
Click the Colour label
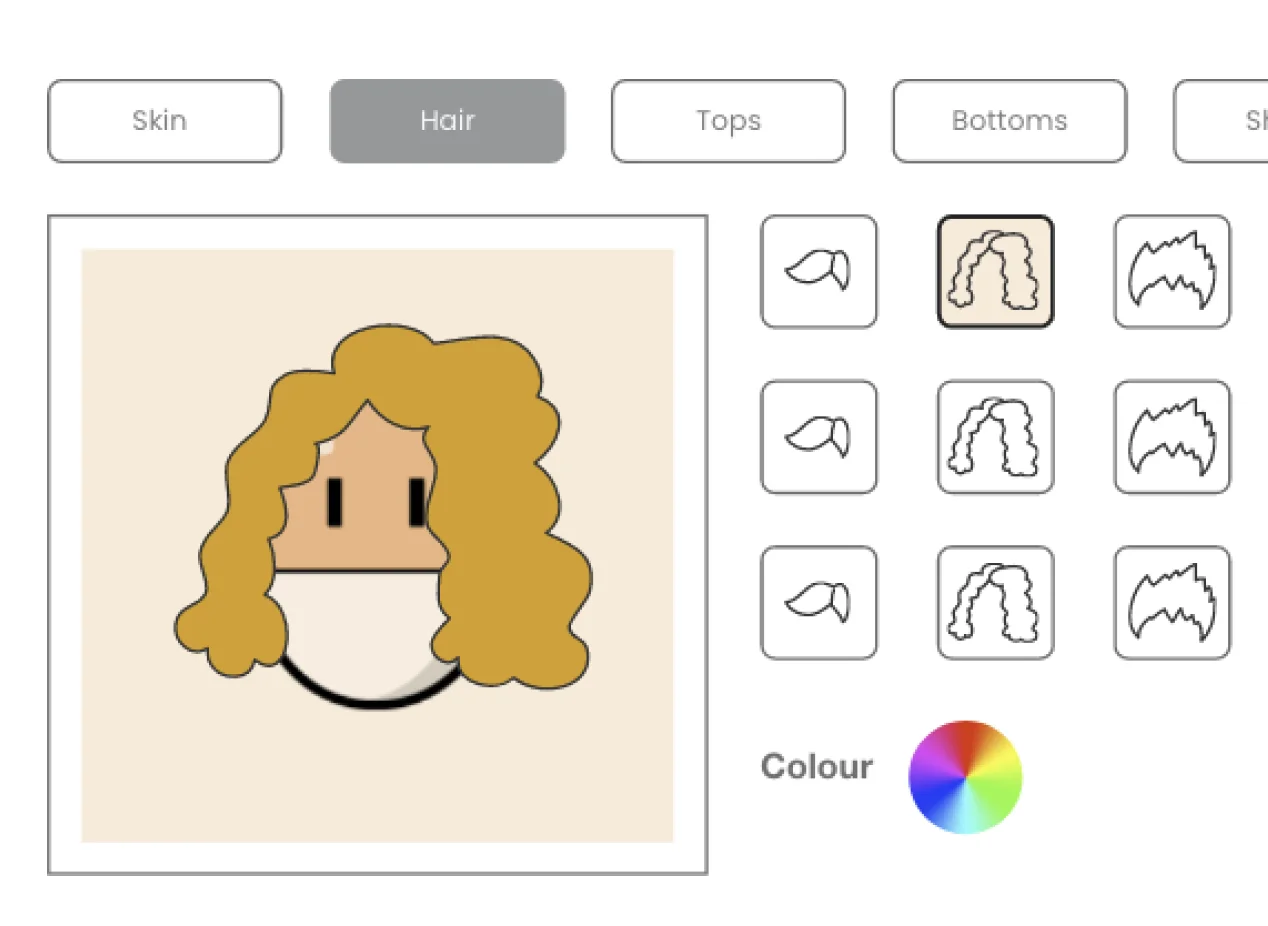816,767
